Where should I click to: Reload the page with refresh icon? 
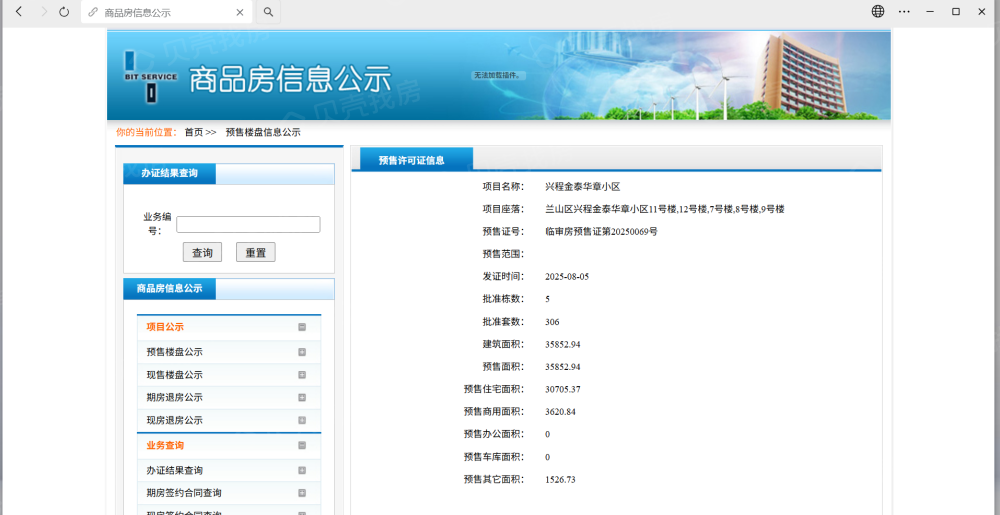point(64,11)
